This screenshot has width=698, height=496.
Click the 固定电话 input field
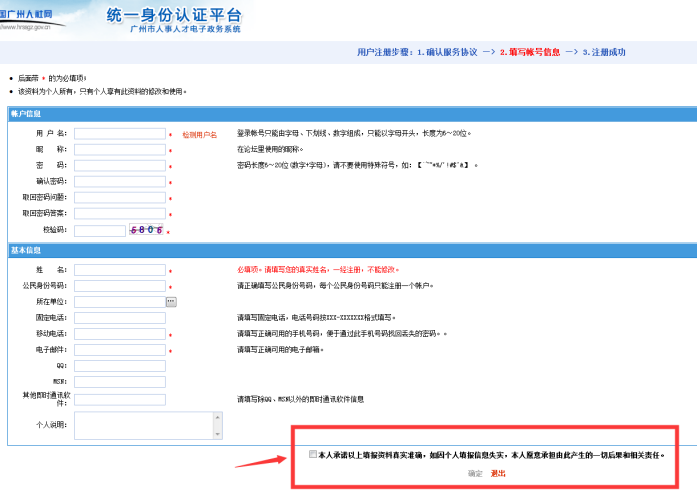pyautogui.click(x=120, y=318)
